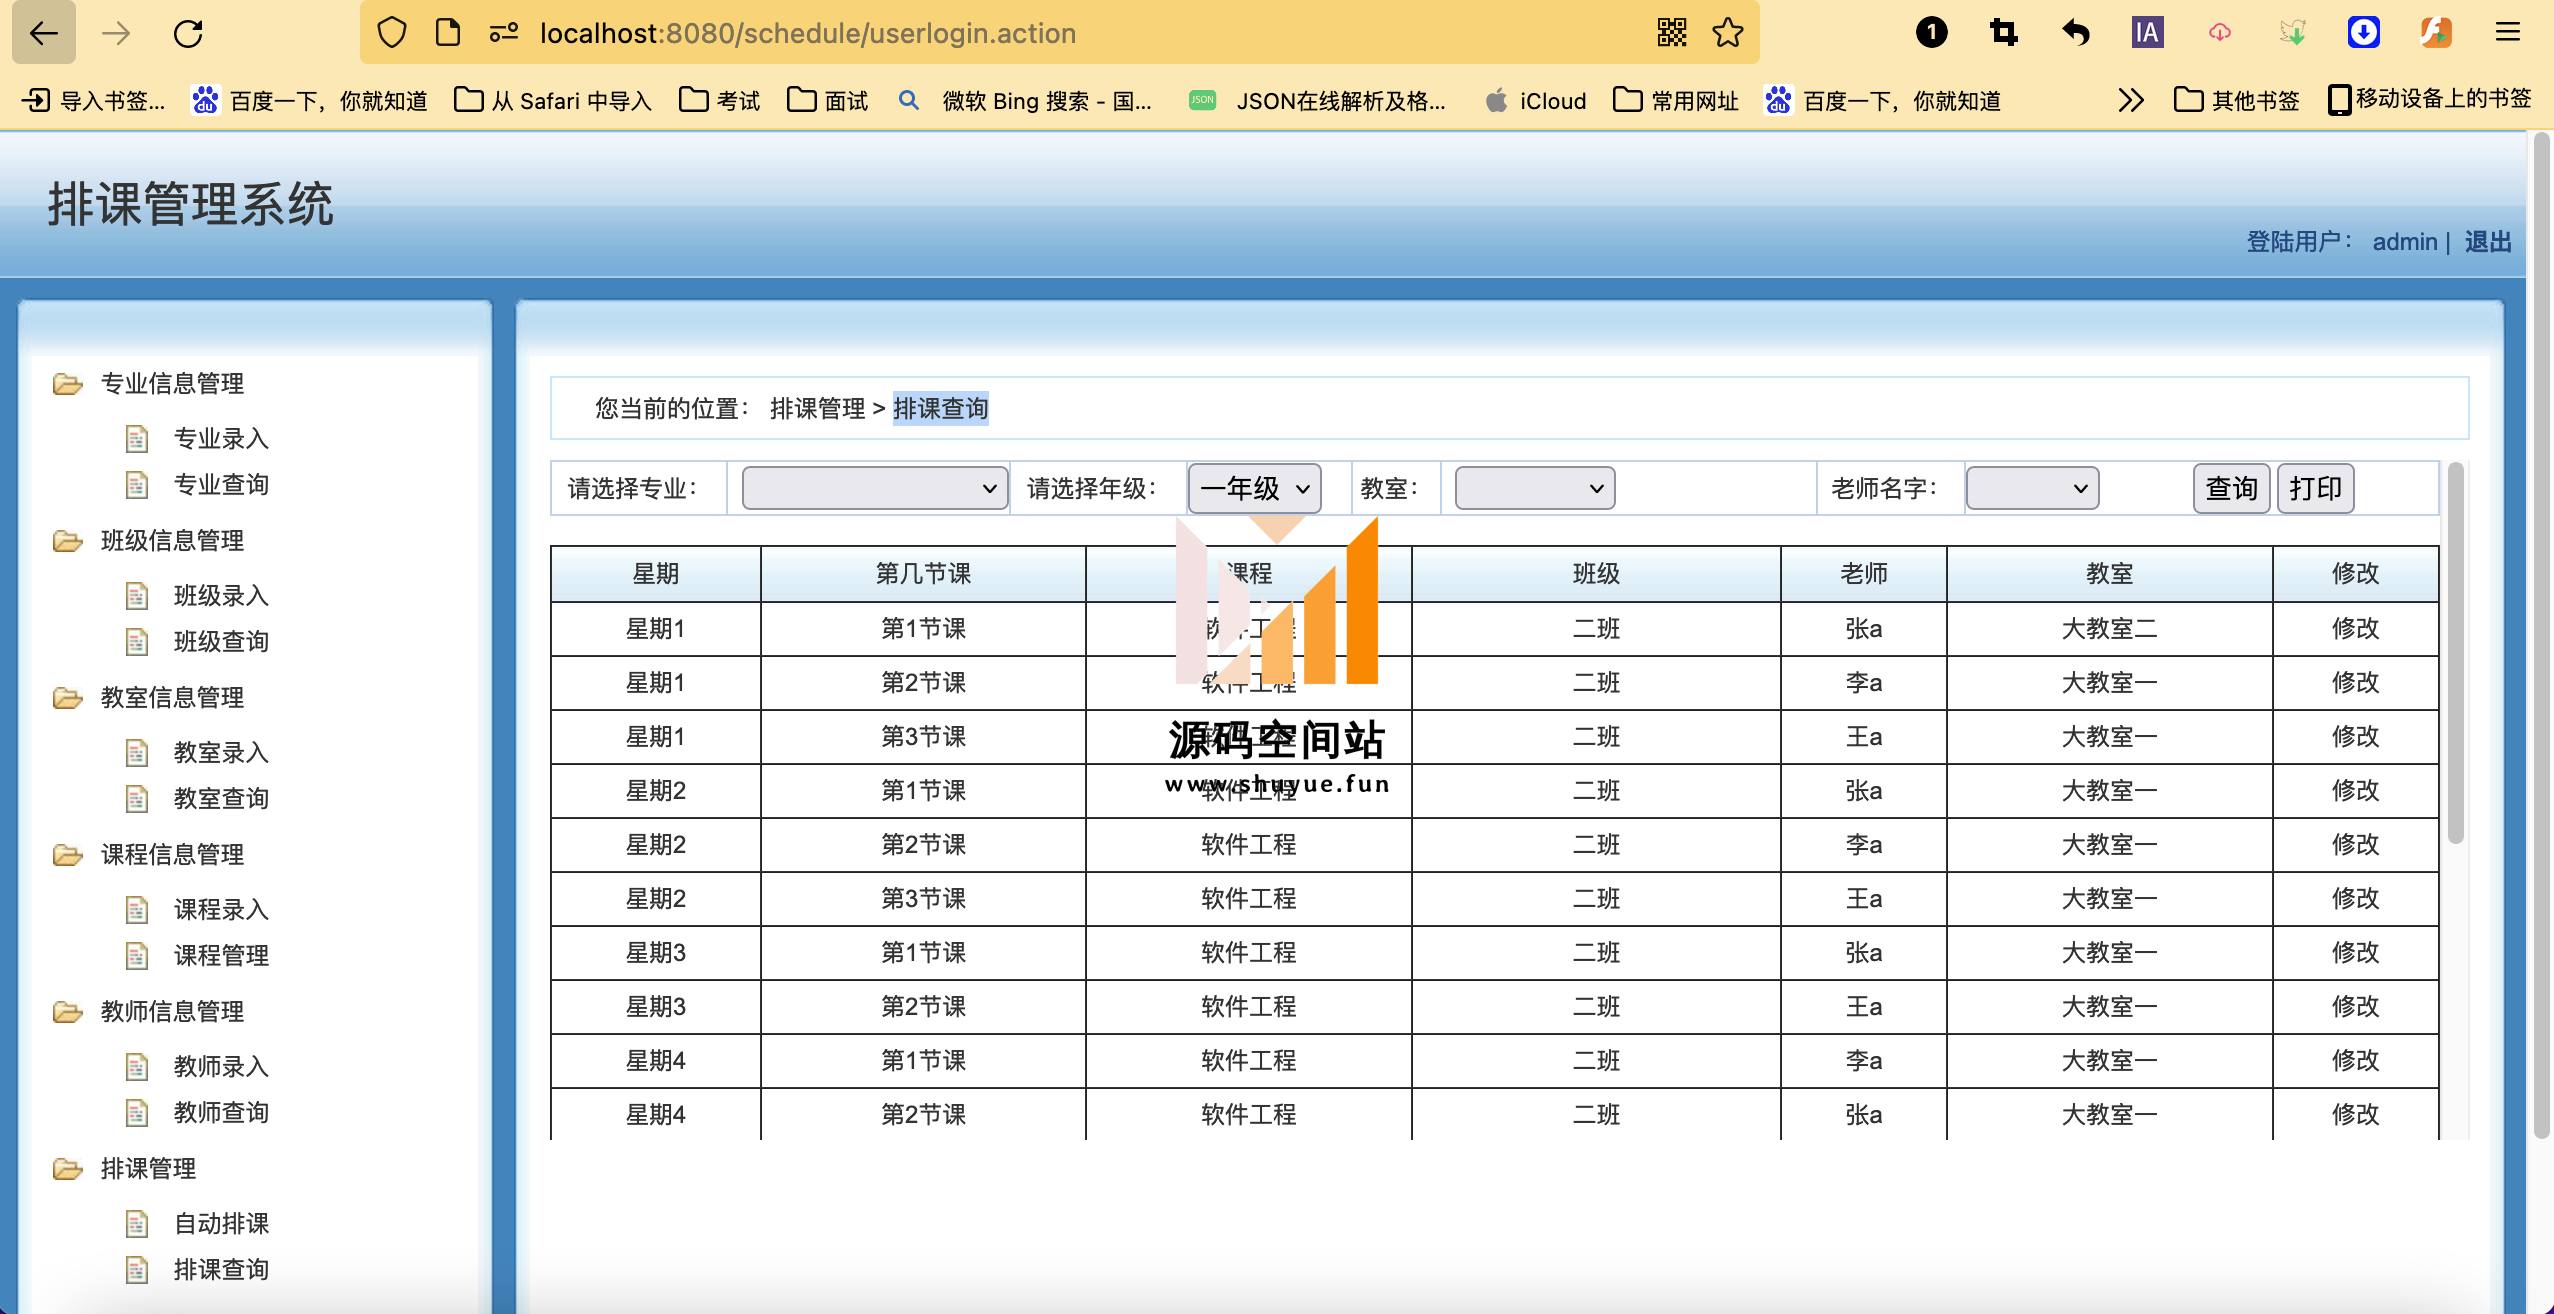Click the 专业信息管理 folder icon

pos(68,384)
